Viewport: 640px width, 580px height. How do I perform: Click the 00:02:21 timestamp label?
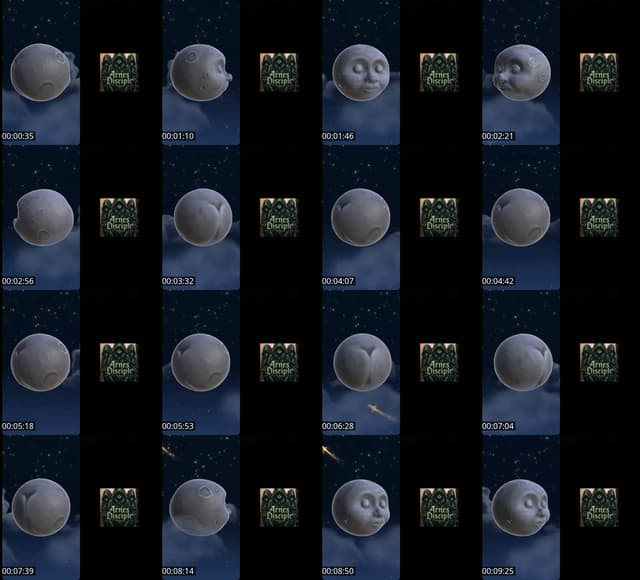click(498, 136)
